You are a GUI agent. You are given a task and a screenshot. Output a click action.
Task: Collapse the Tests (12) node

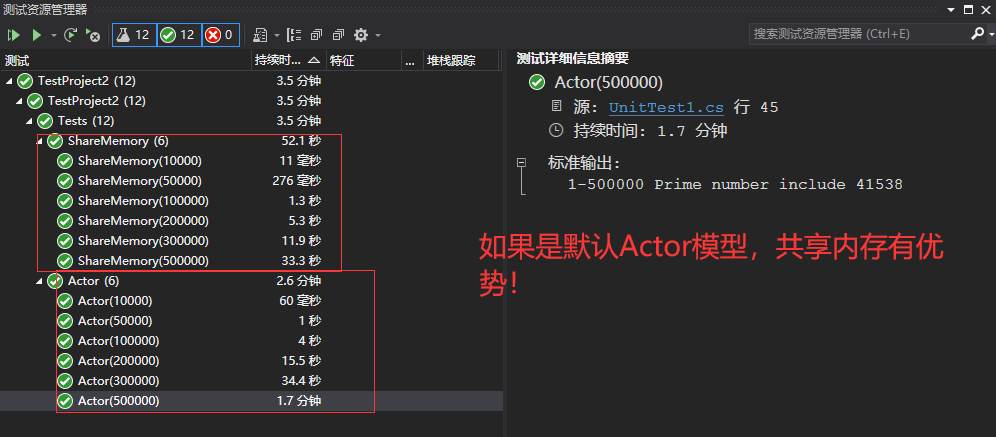(29, 121)
